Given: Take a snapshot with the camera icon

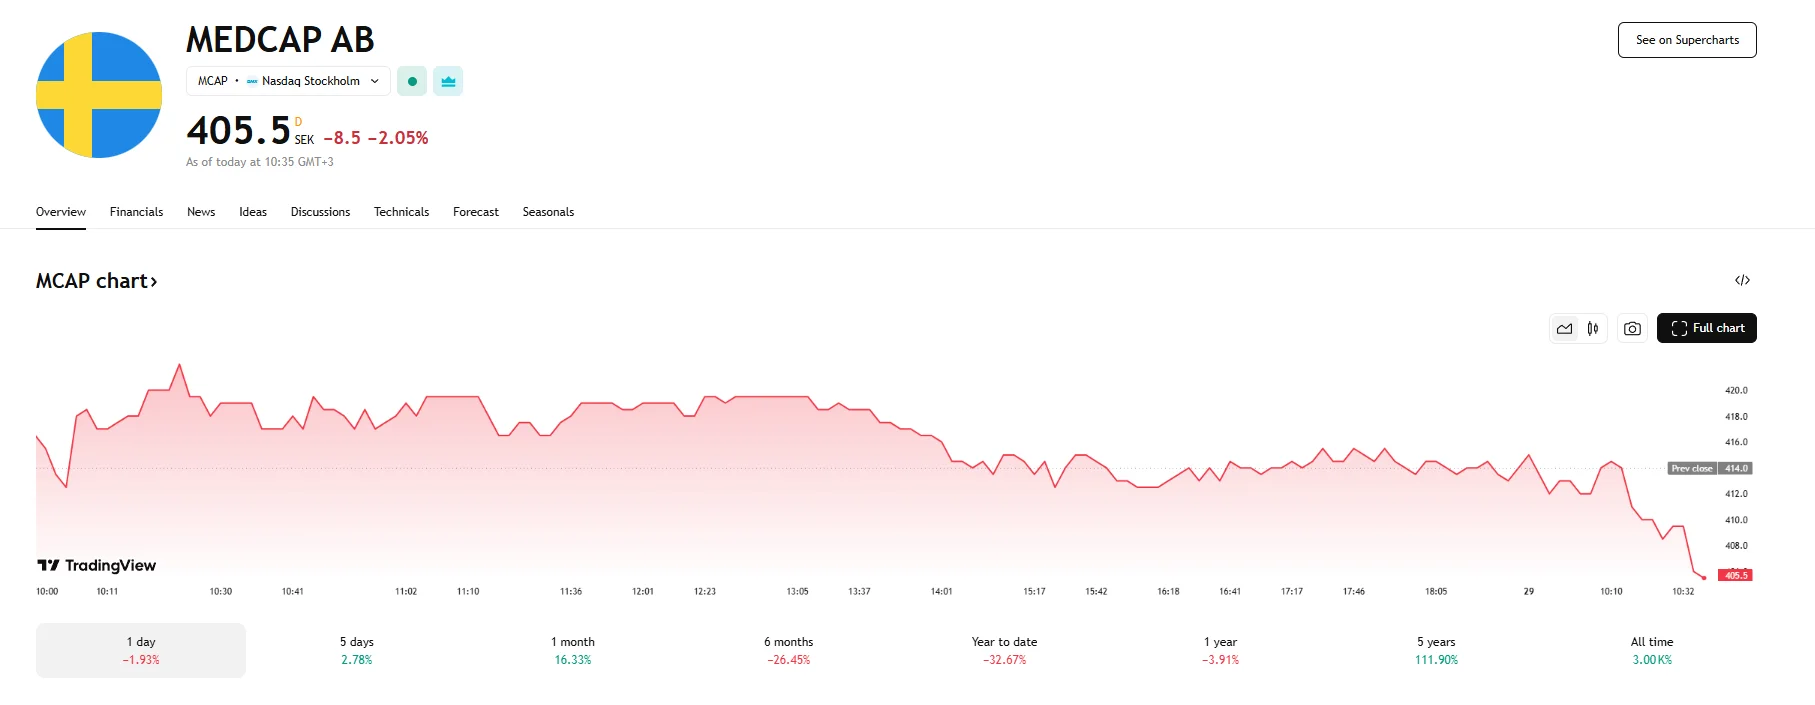Looking at the screenshot, I should [x=1631, y=327].
